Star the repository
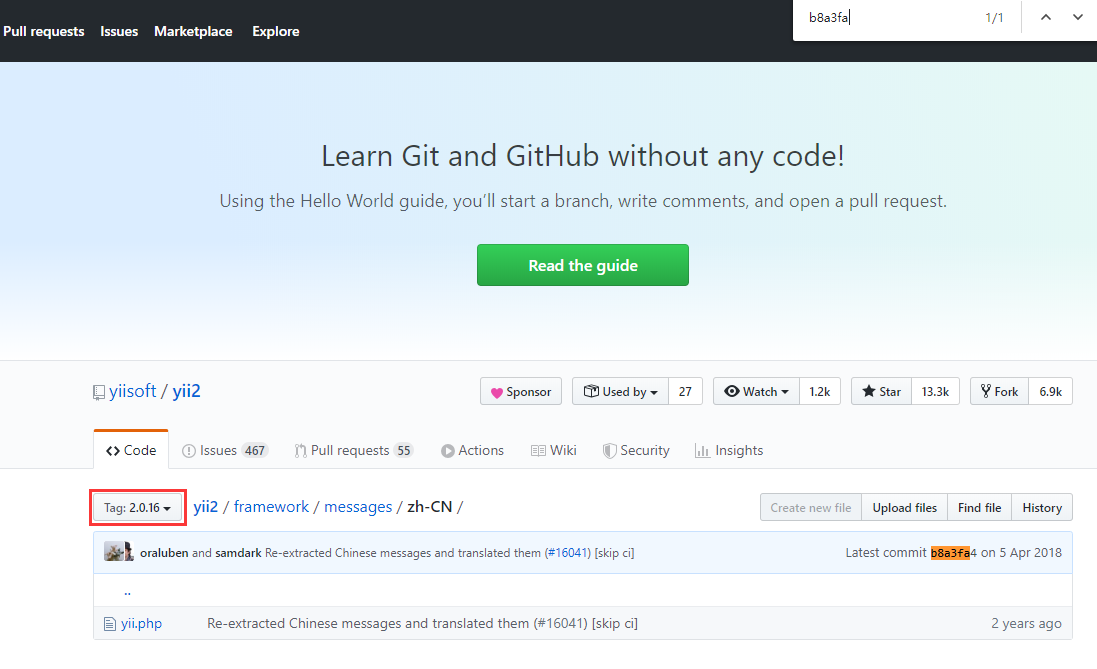 coord(882,392)
